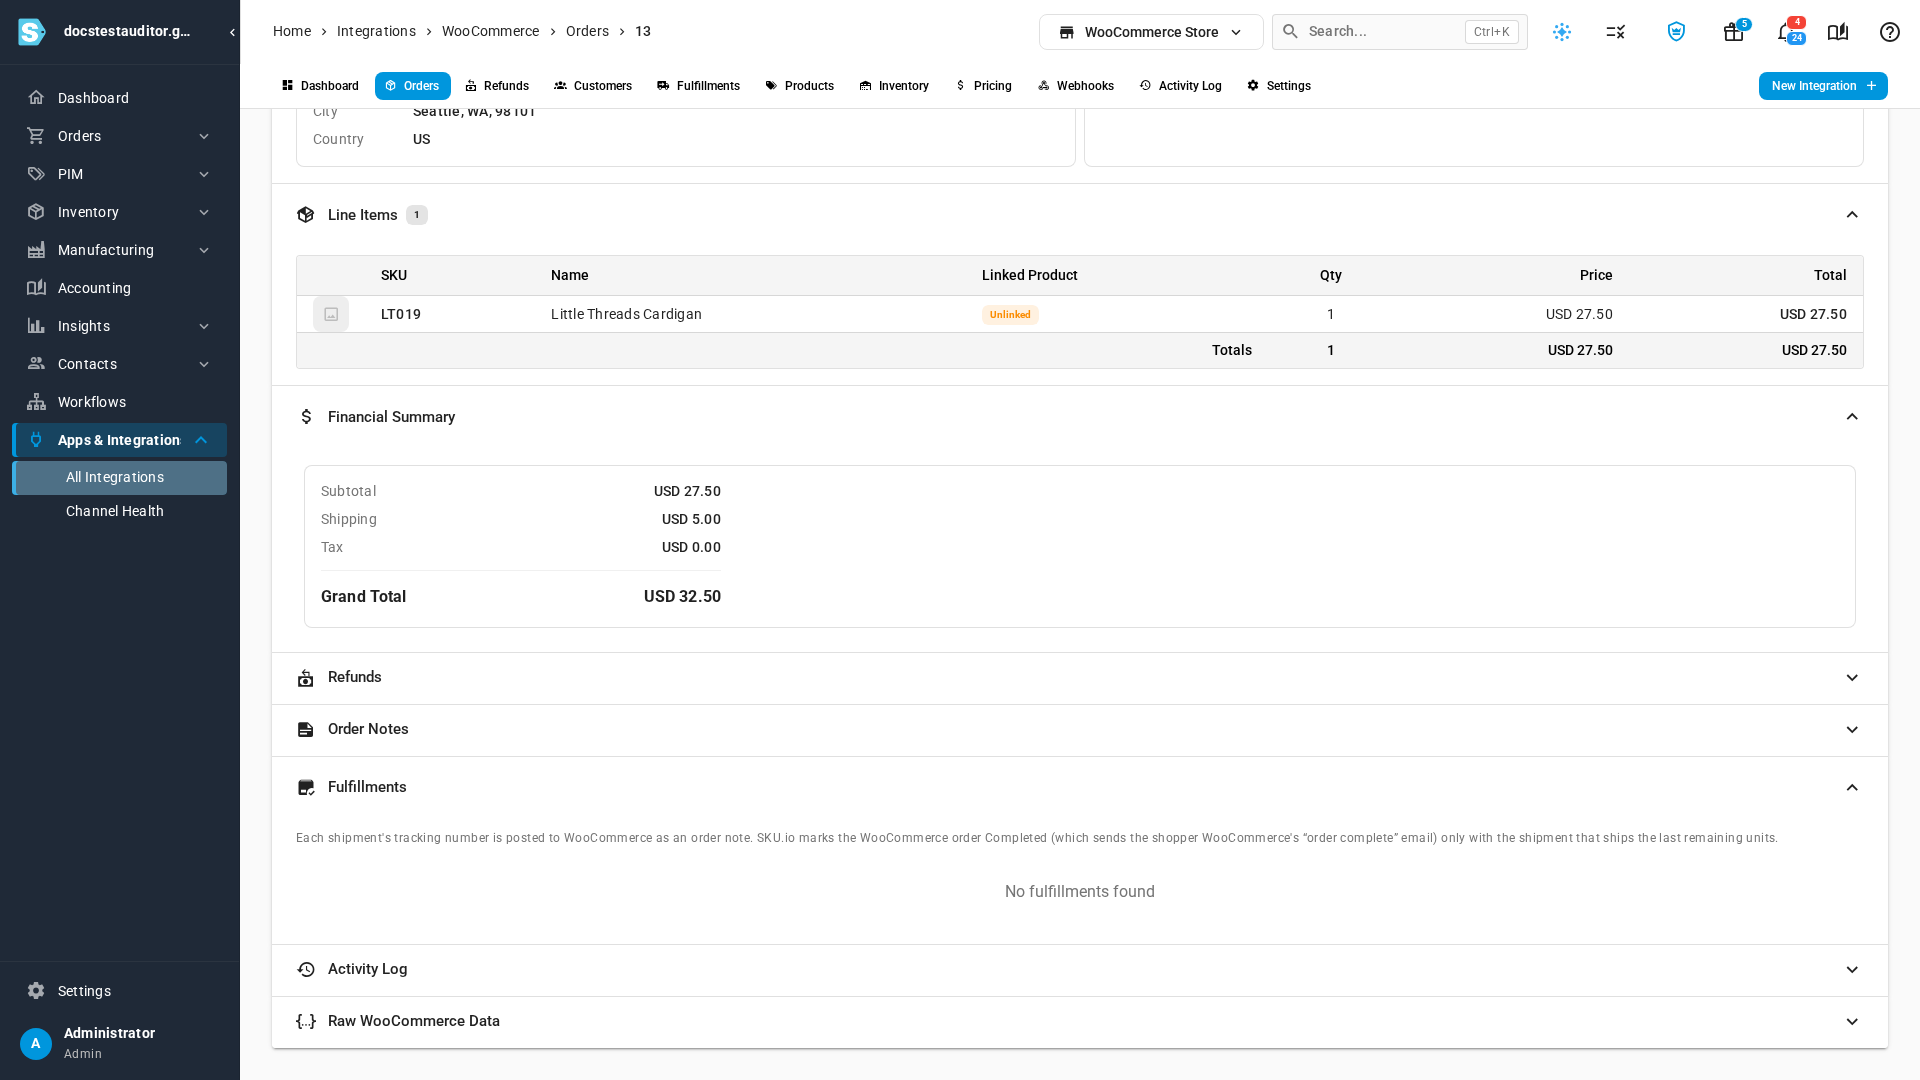Image resolution: width=1920 pixels, height=1080 pixels.
Task: Go to the Products tab
Action: click(x=800, y=86)
